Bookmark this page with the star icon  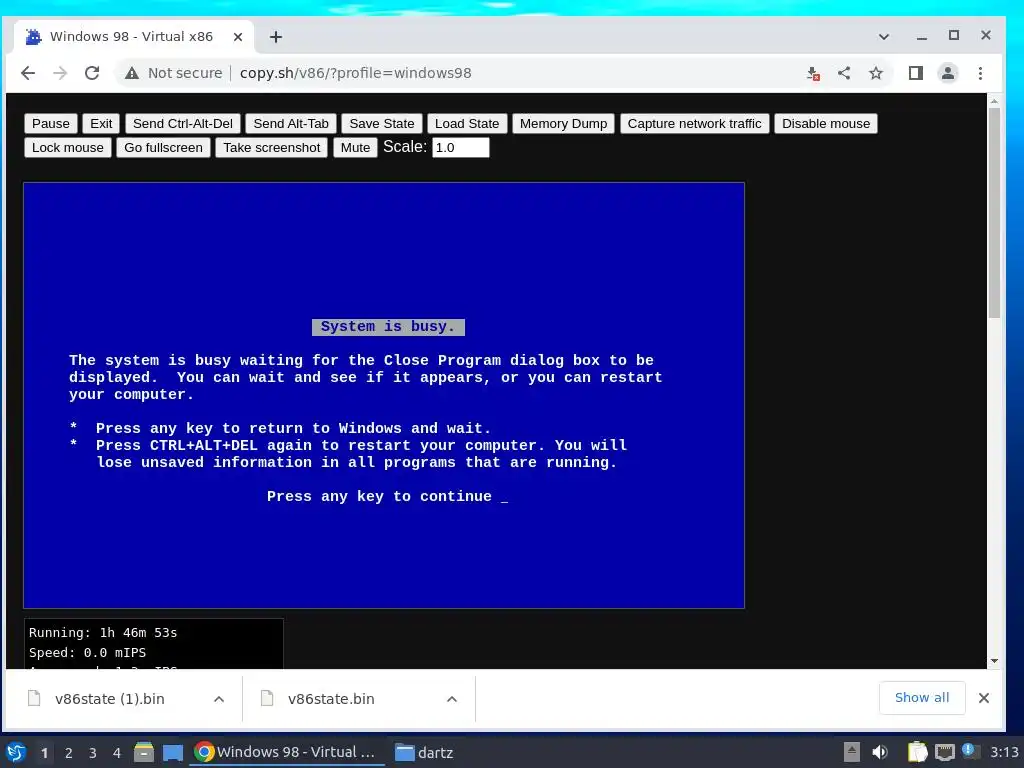(876, 73)
